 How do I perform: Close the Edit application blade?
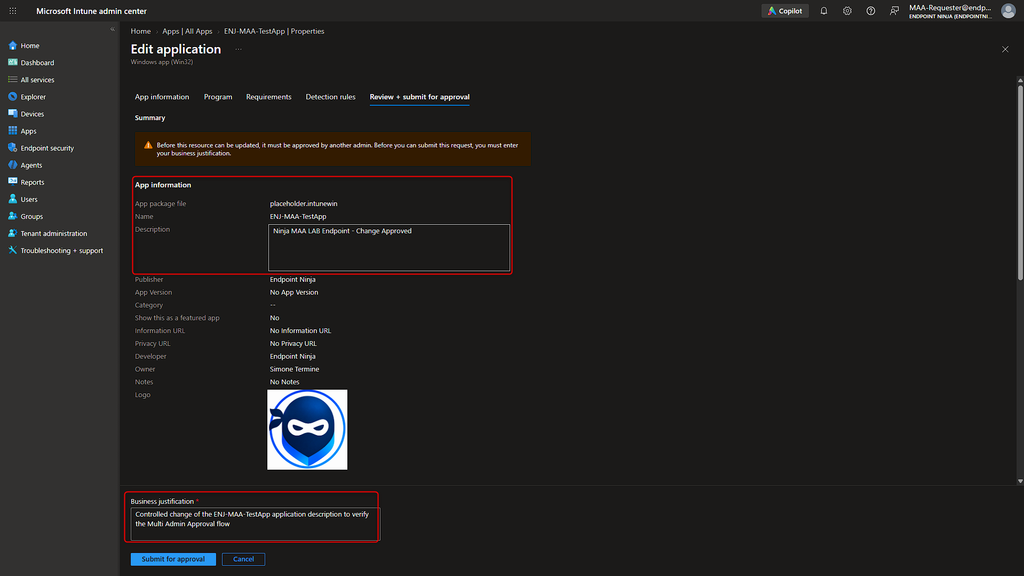1005,50
